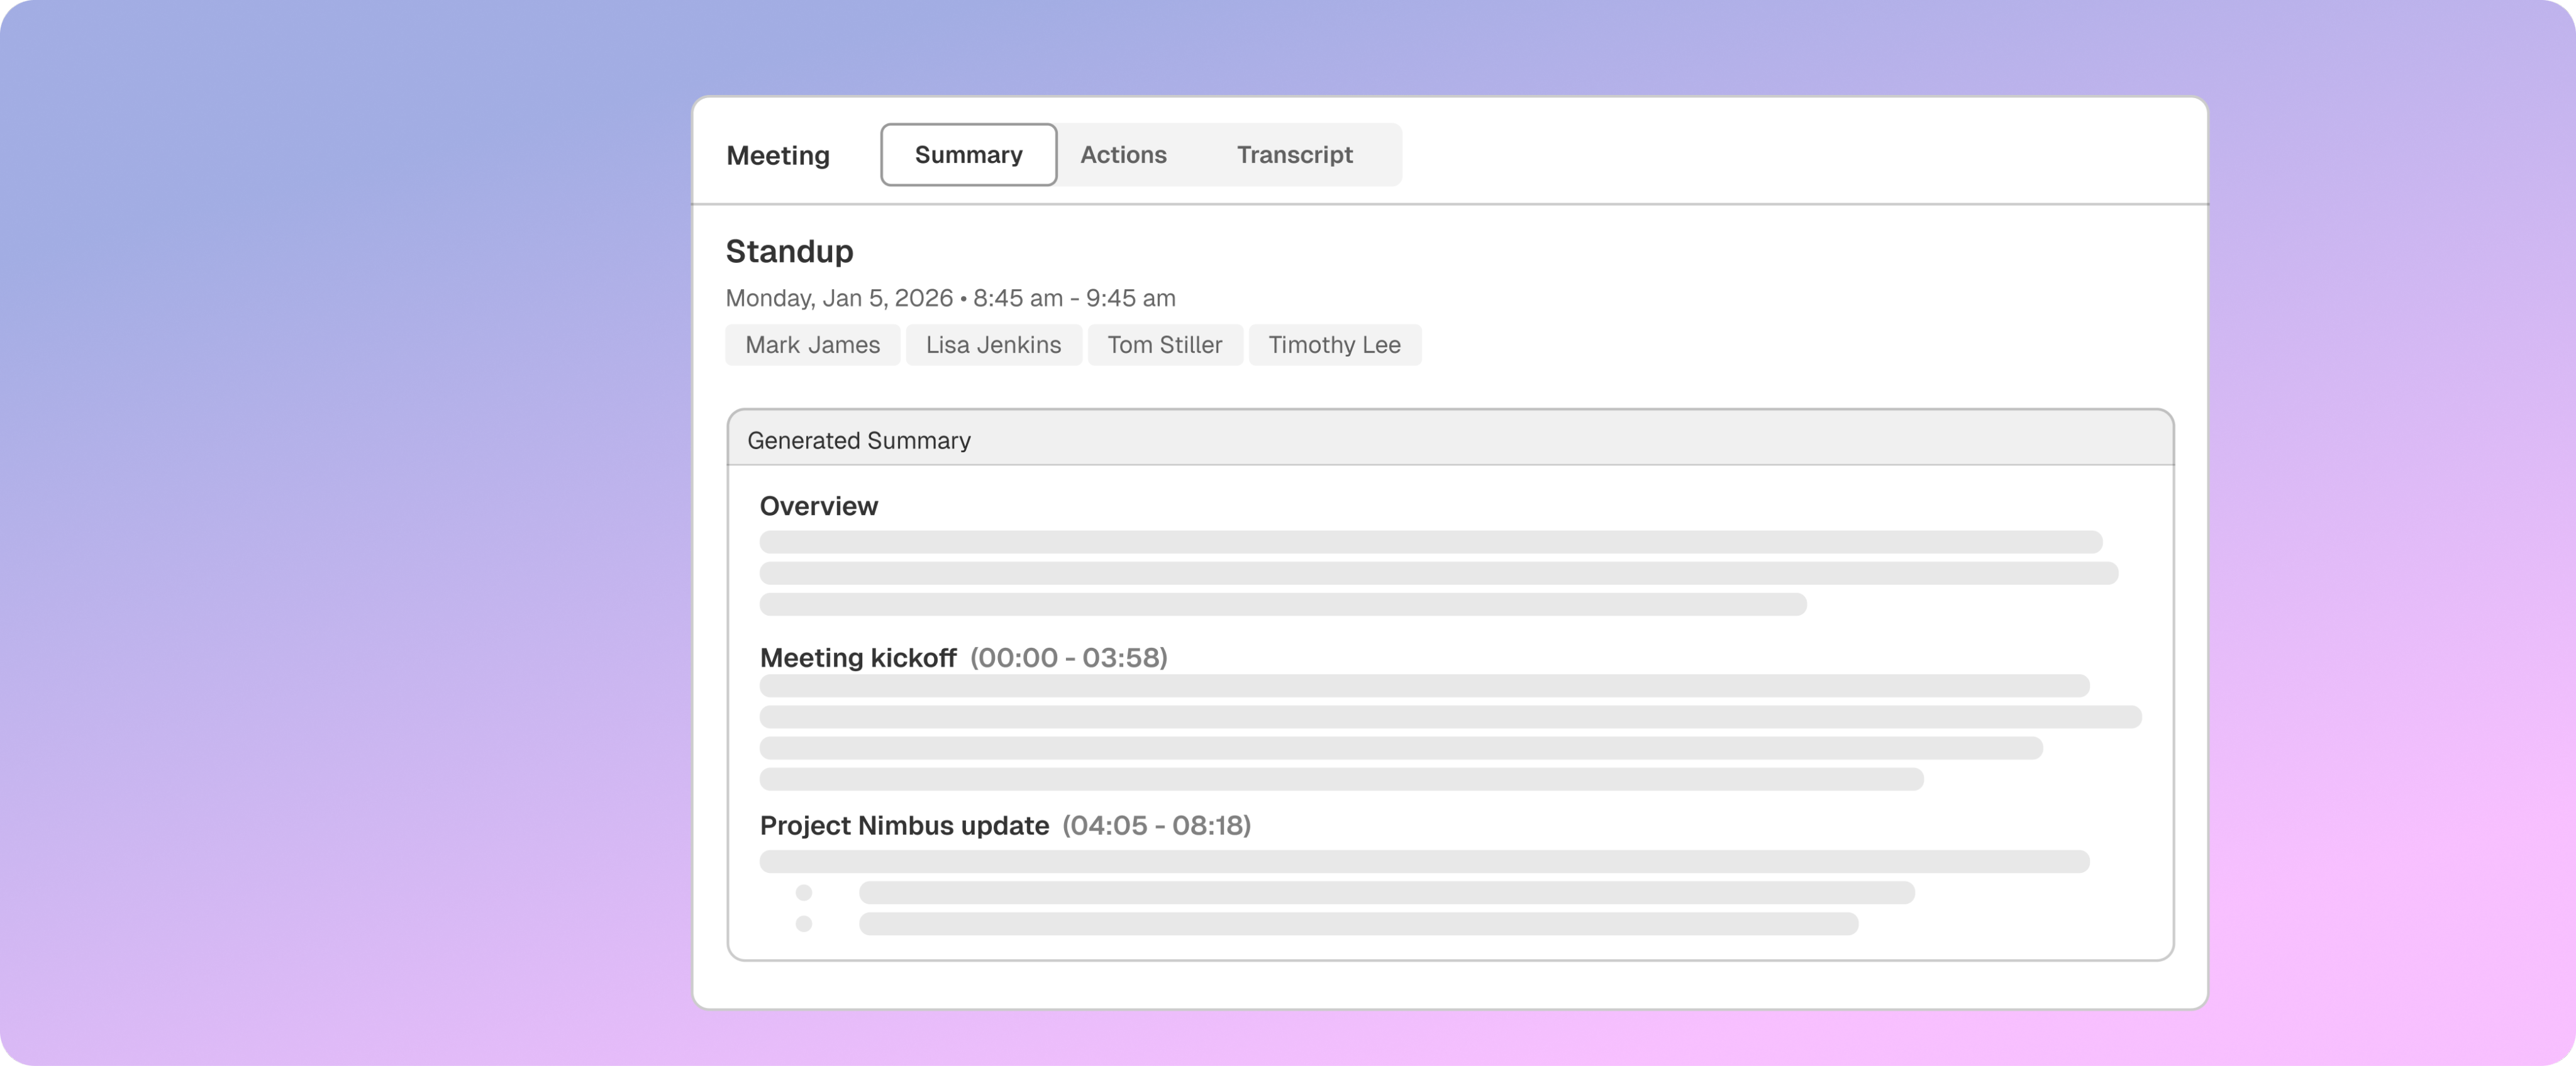Jump to the Project Nimbus update heading
The image size is (2576, 1066).
click(904, 826)
